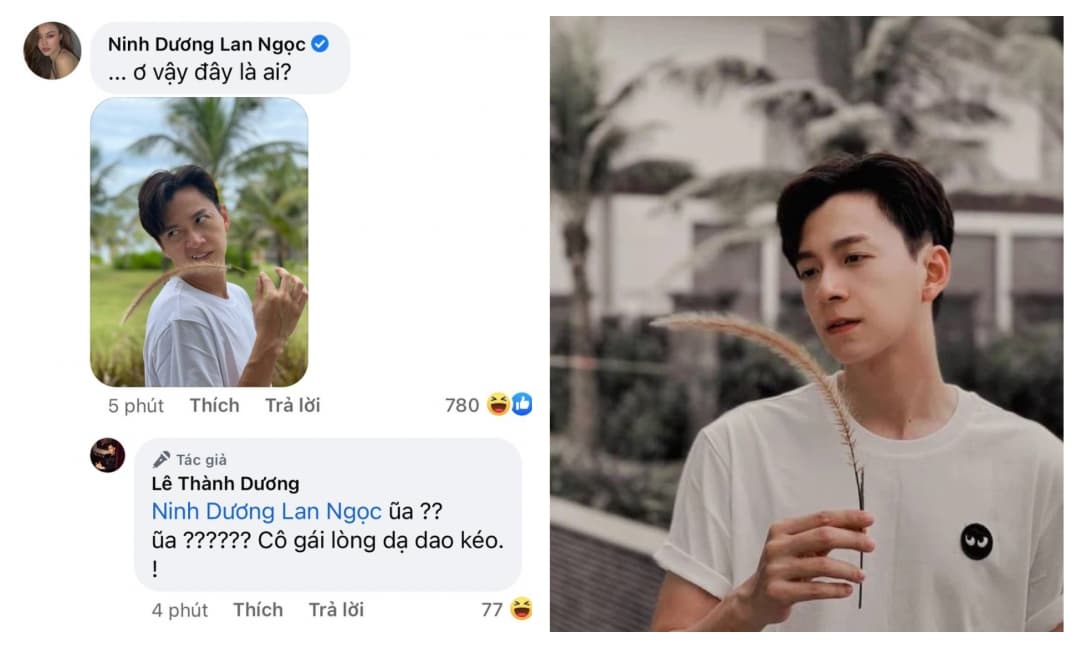
Task: Click the 5 phút timestamp
Action: 134,405
